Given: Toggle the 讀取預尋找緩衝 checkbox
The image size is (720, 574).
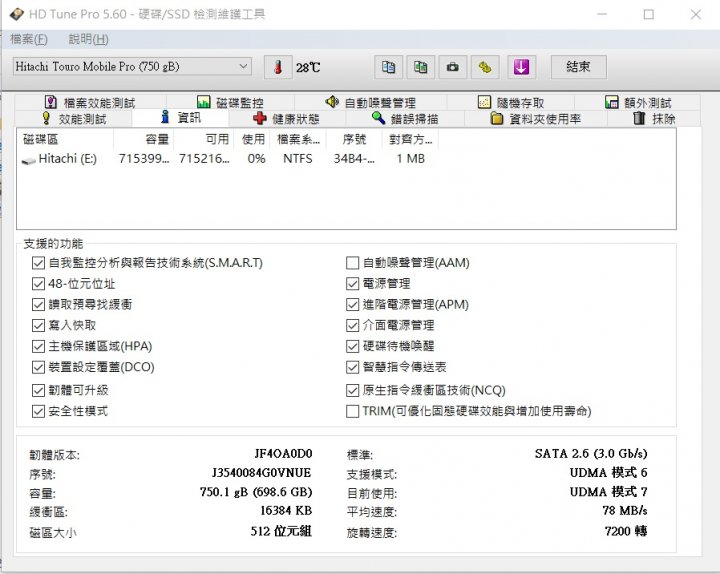Looking at the screenshot, I should click(38, 304).
